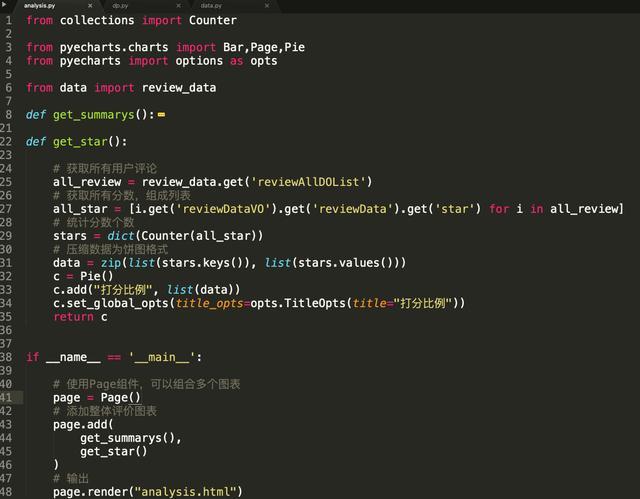Click 'Pie()' on line 32
The width and height of the screenshot is (640, 499).
[97, 276]
